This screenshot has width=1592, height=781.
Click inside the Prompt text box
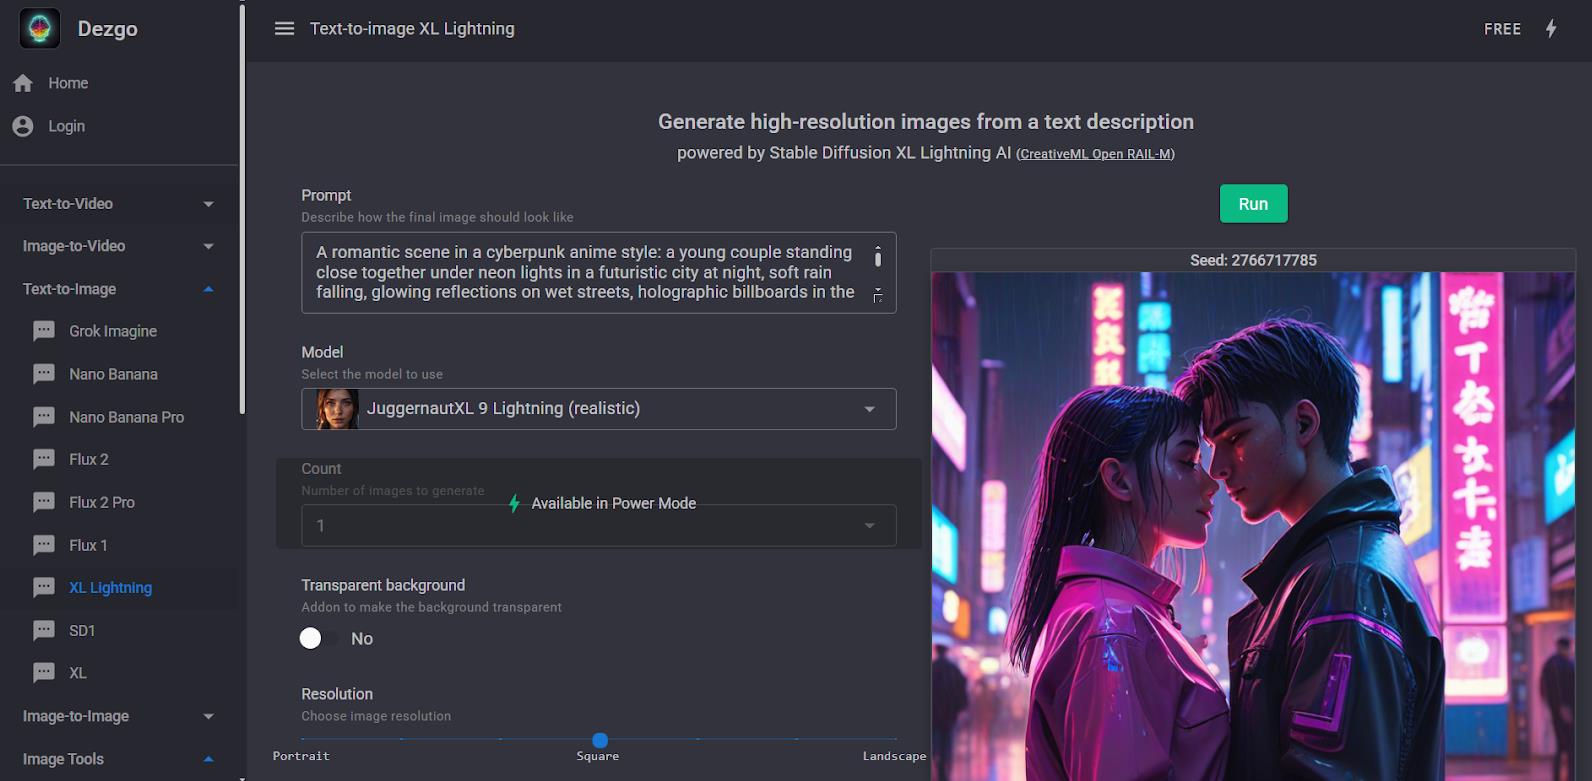[599, 273]
